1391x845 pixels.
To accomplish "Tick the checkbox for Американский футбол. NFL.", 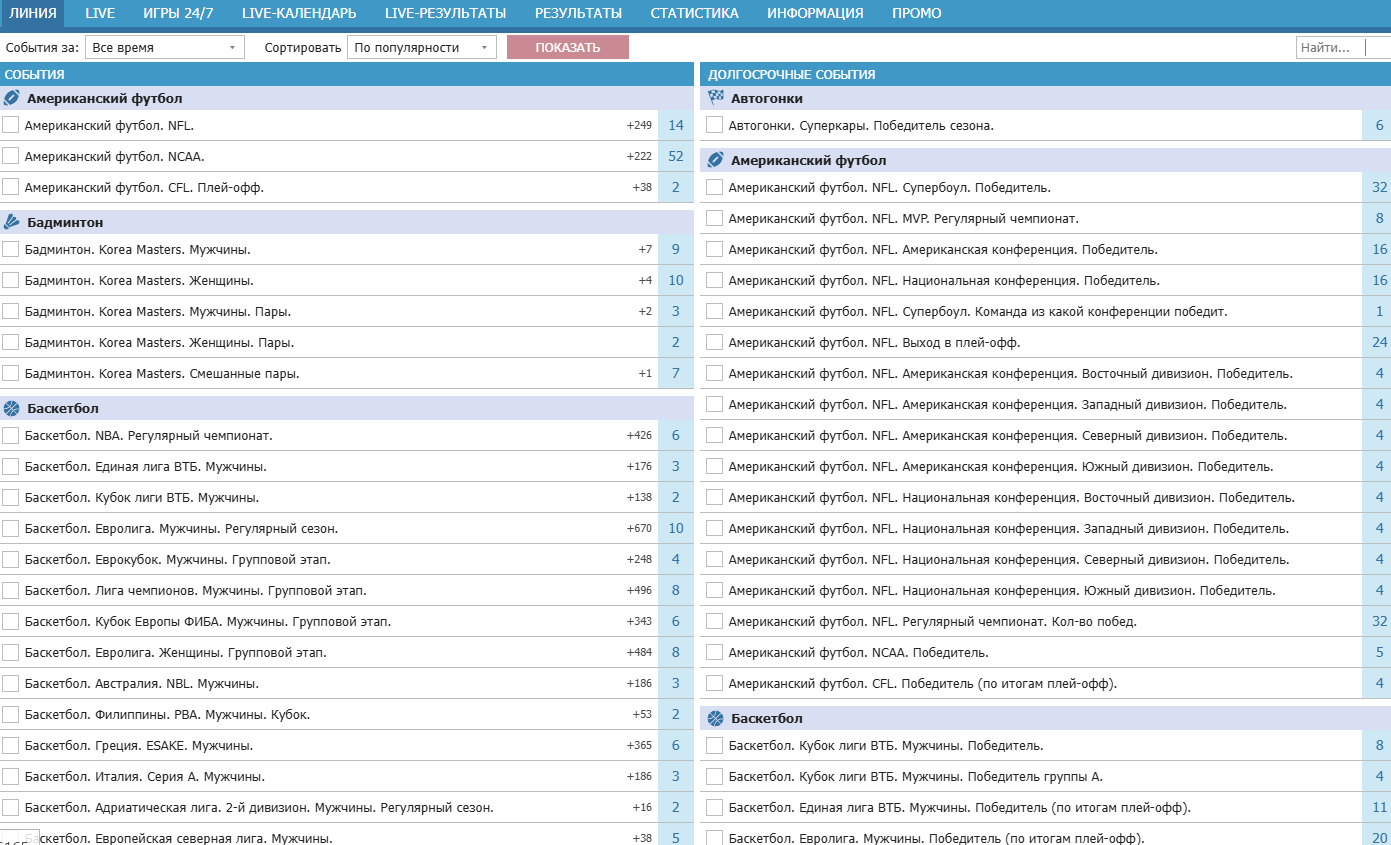I will (11, 125).
